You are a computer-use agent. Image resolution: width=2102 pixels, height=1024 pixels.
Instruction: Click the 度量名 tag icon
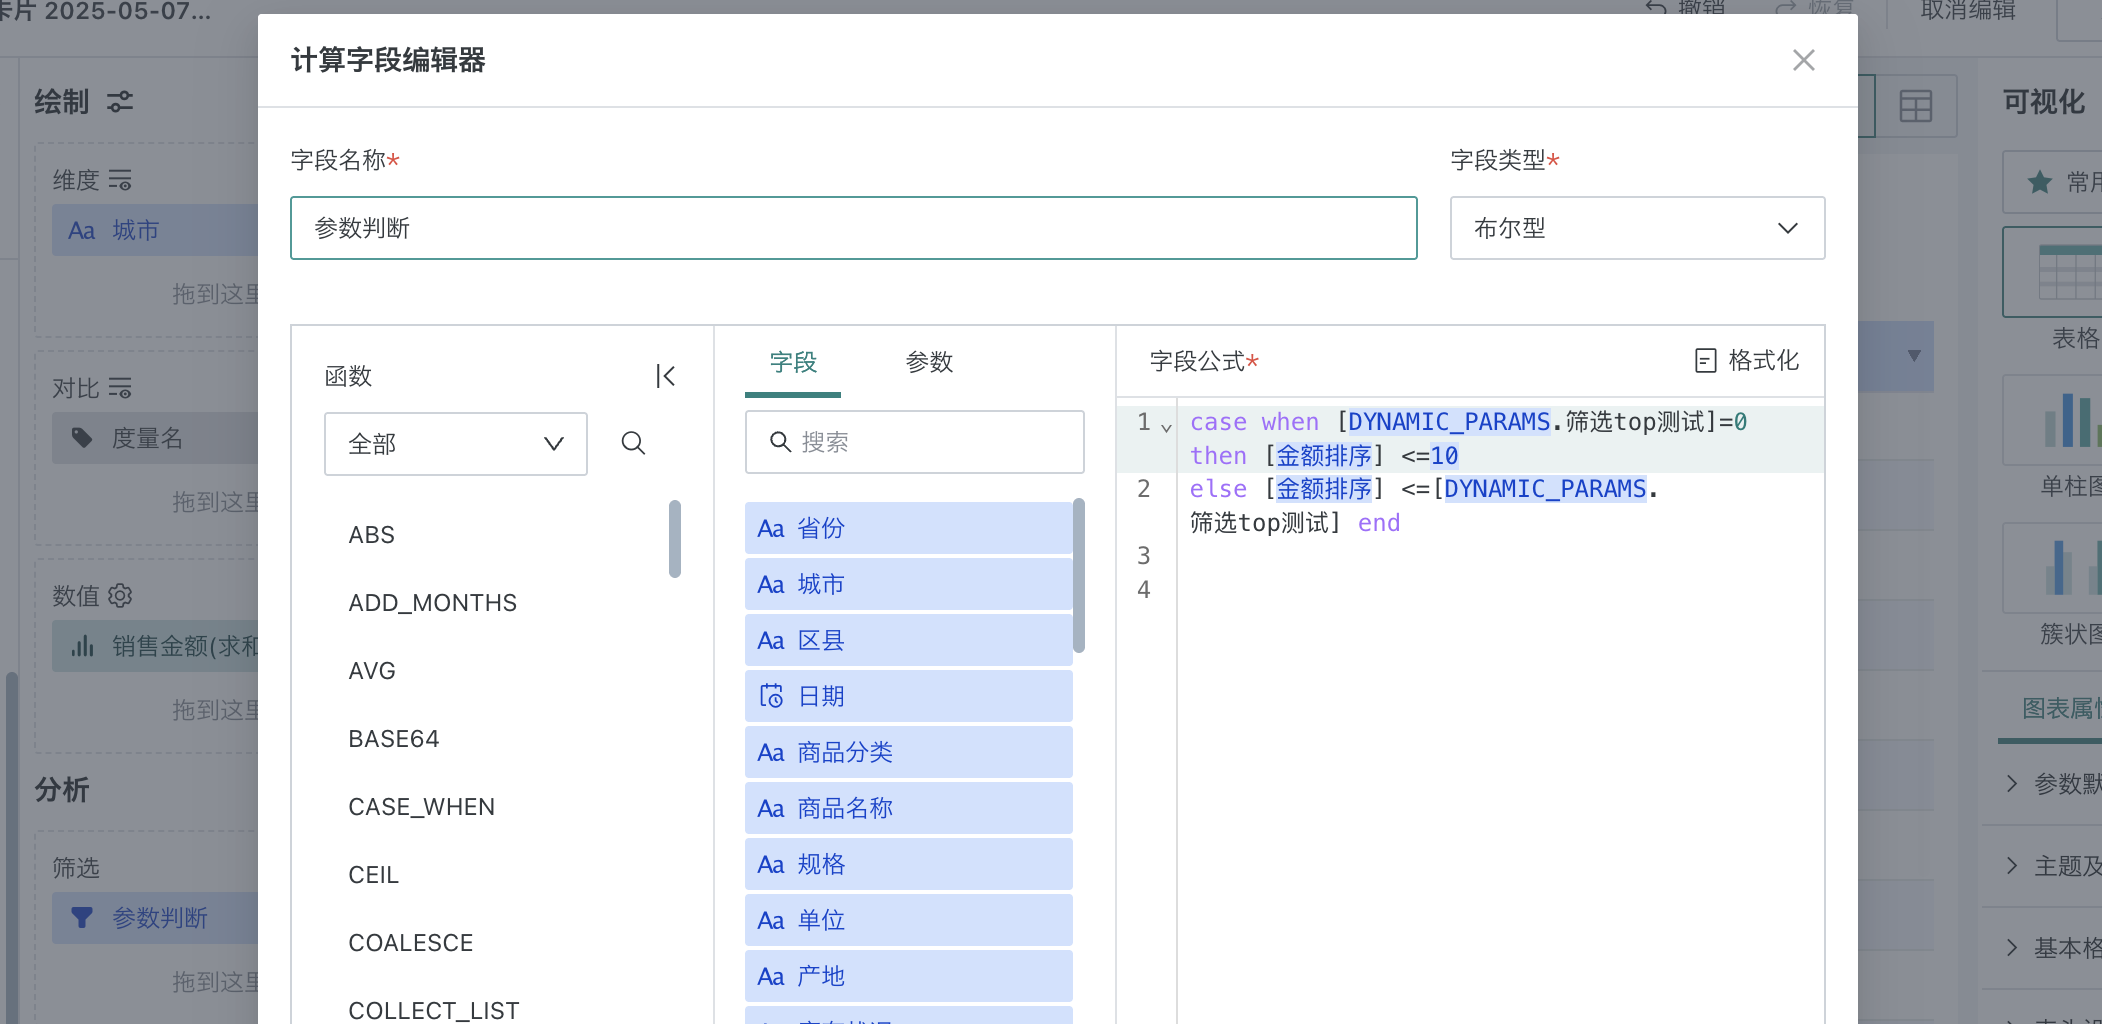pos(82,438)
